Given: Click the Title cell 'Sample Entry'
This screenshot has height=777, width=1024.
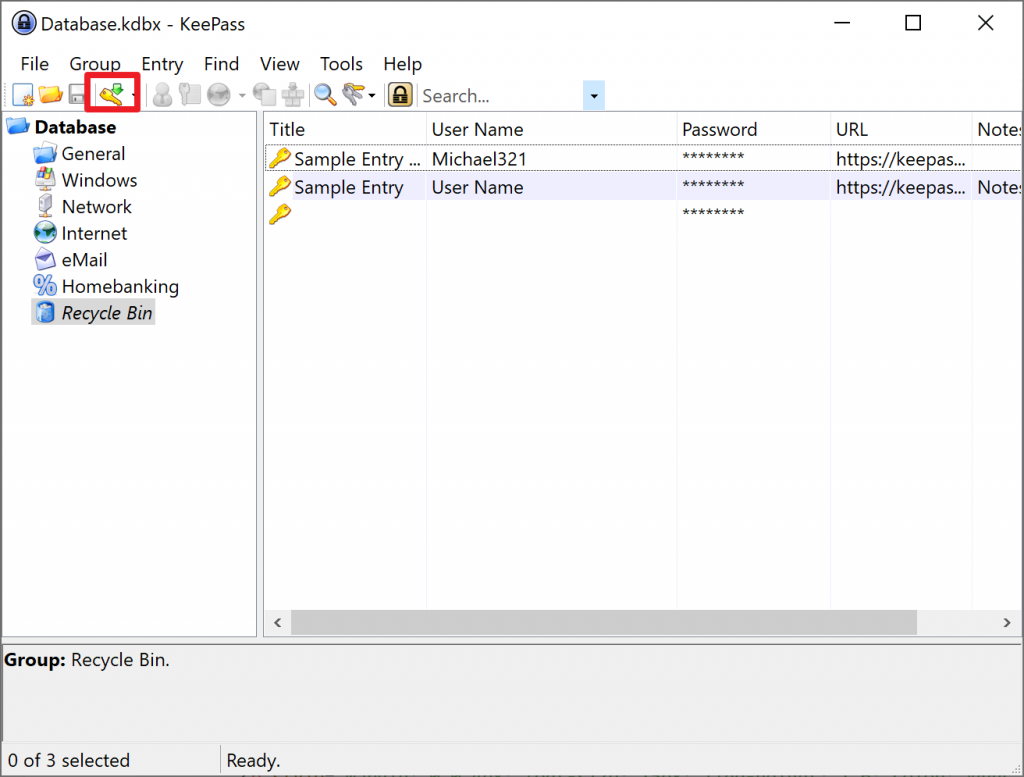Looking at the screenshot, I should pos(349,188).
